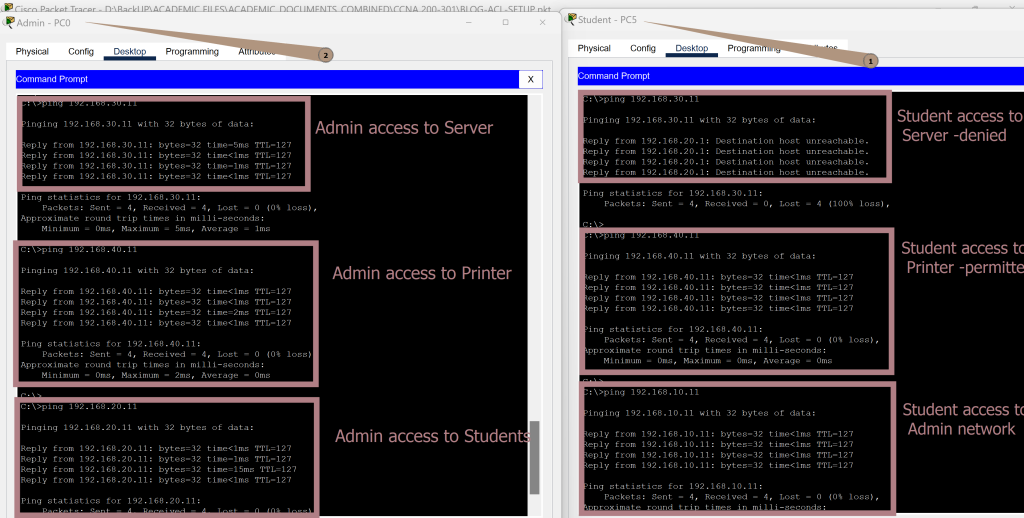Open the Physical tab in Admin window
Image resolution: width=1024 pixels, height=518 pixels.
(32, 51)
